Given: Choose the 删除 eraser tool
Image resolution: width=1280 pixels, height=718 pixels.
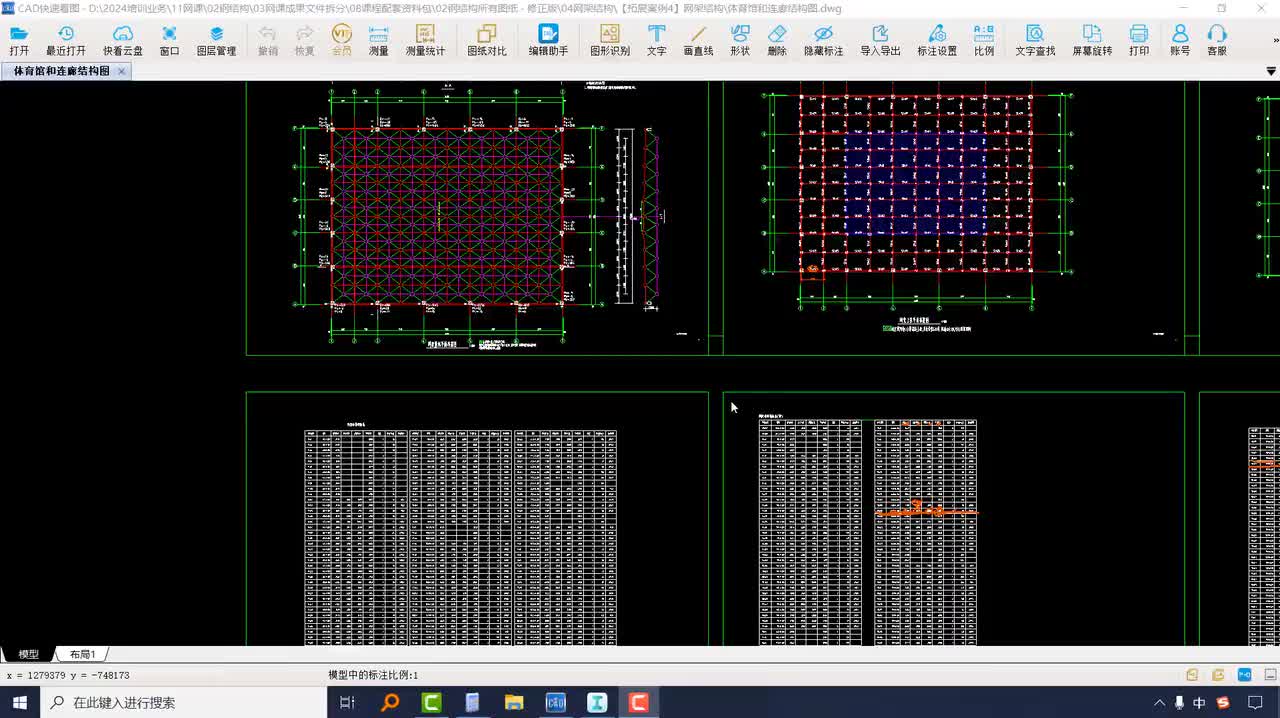Looking at the screenshot, I should point(777,40).
